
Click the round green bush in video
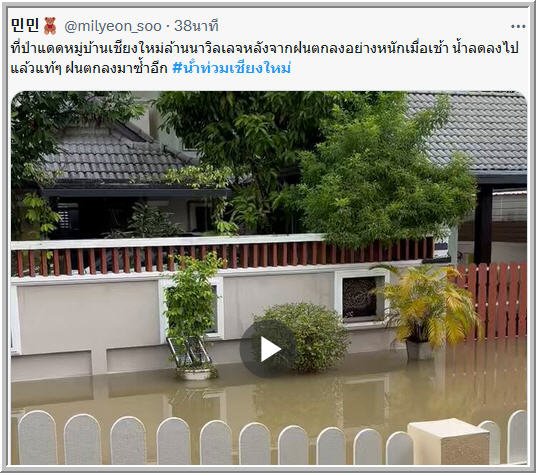coord(304,337)
